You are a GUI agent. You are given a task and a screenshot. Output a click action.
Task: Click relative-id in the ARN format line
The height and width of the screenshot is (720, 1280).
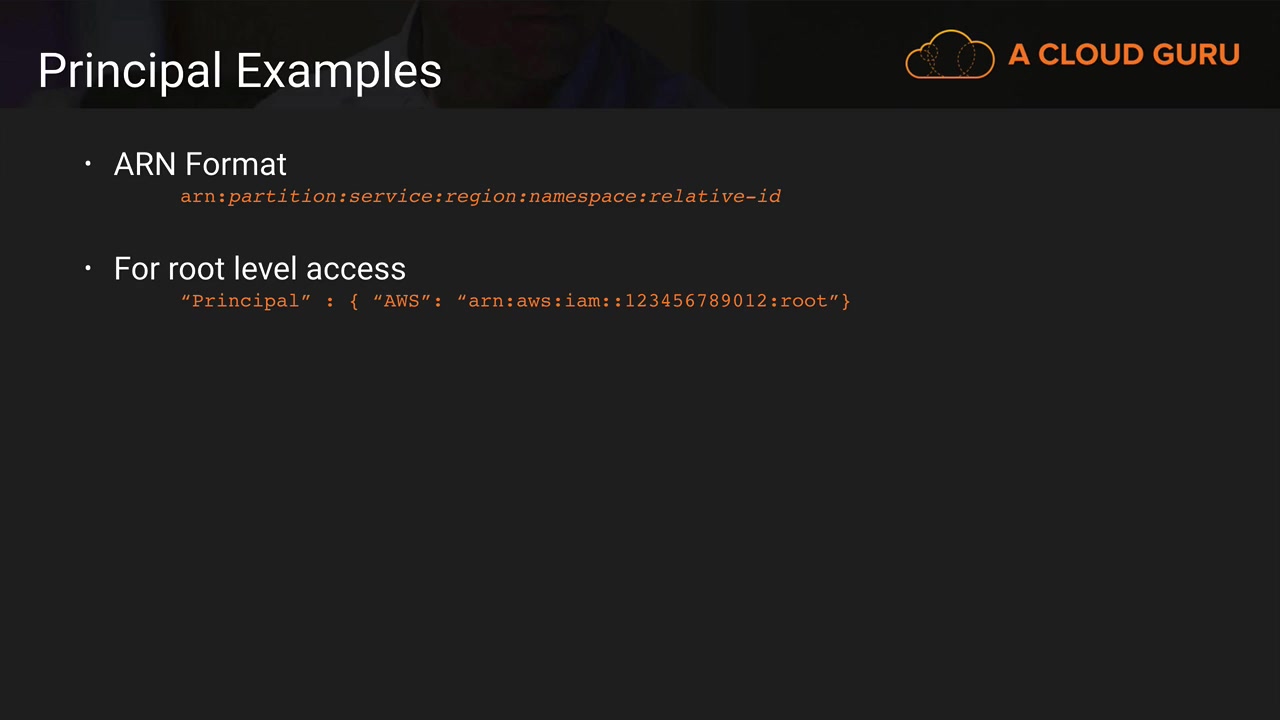(715, 197)
